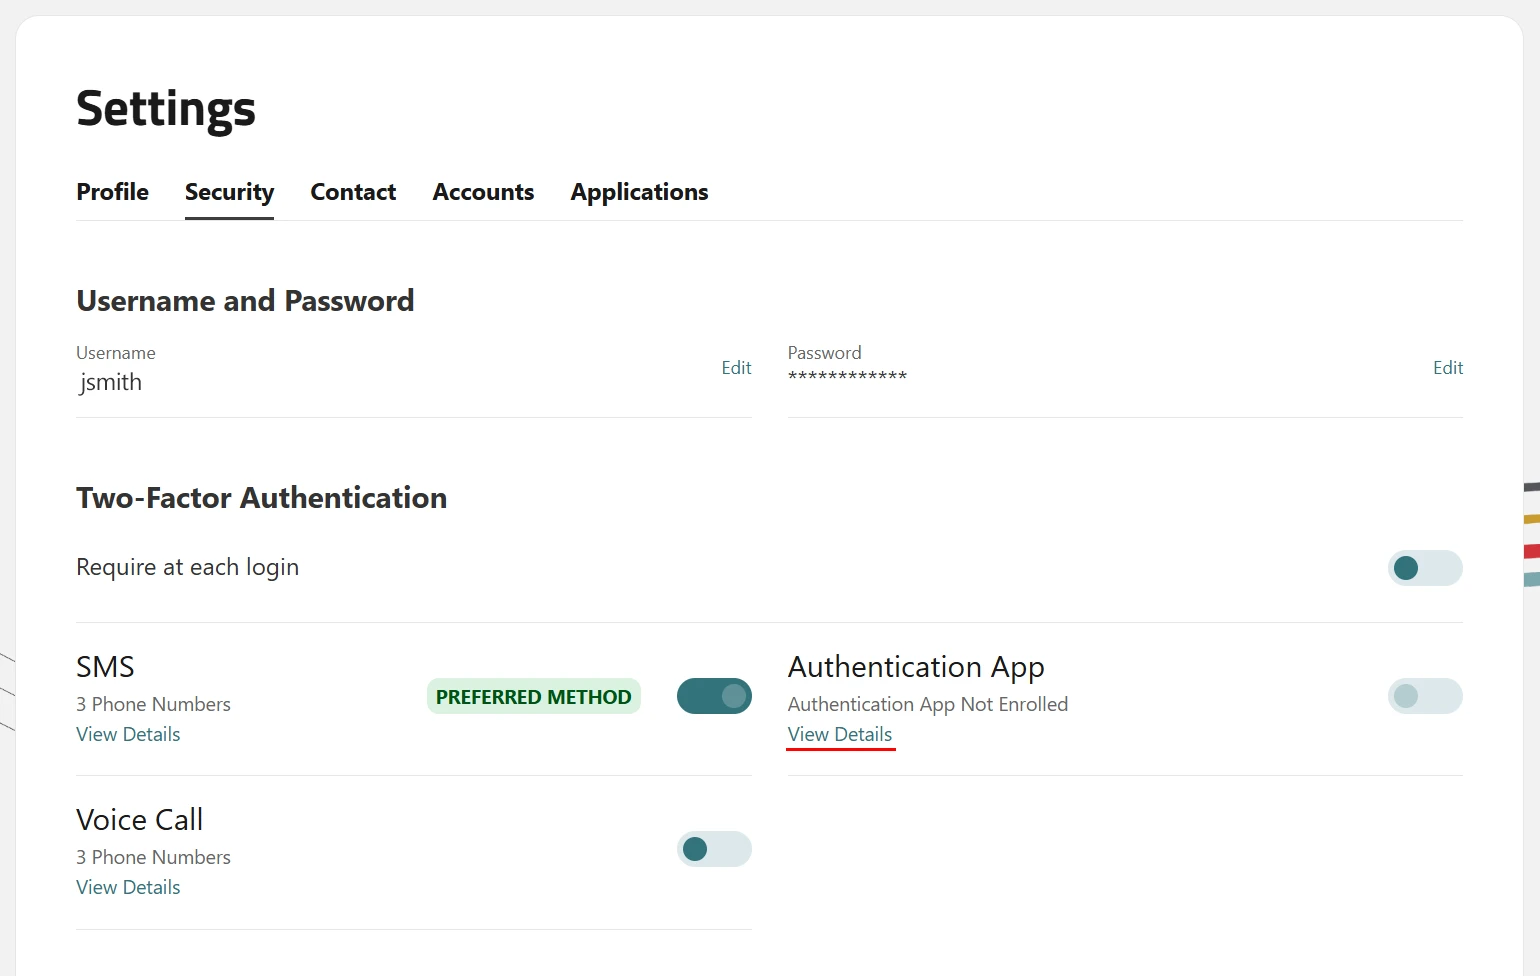This screenshot has height=976, width=1540.
Task: Click the masked password field
Action: tap(847, 378)
